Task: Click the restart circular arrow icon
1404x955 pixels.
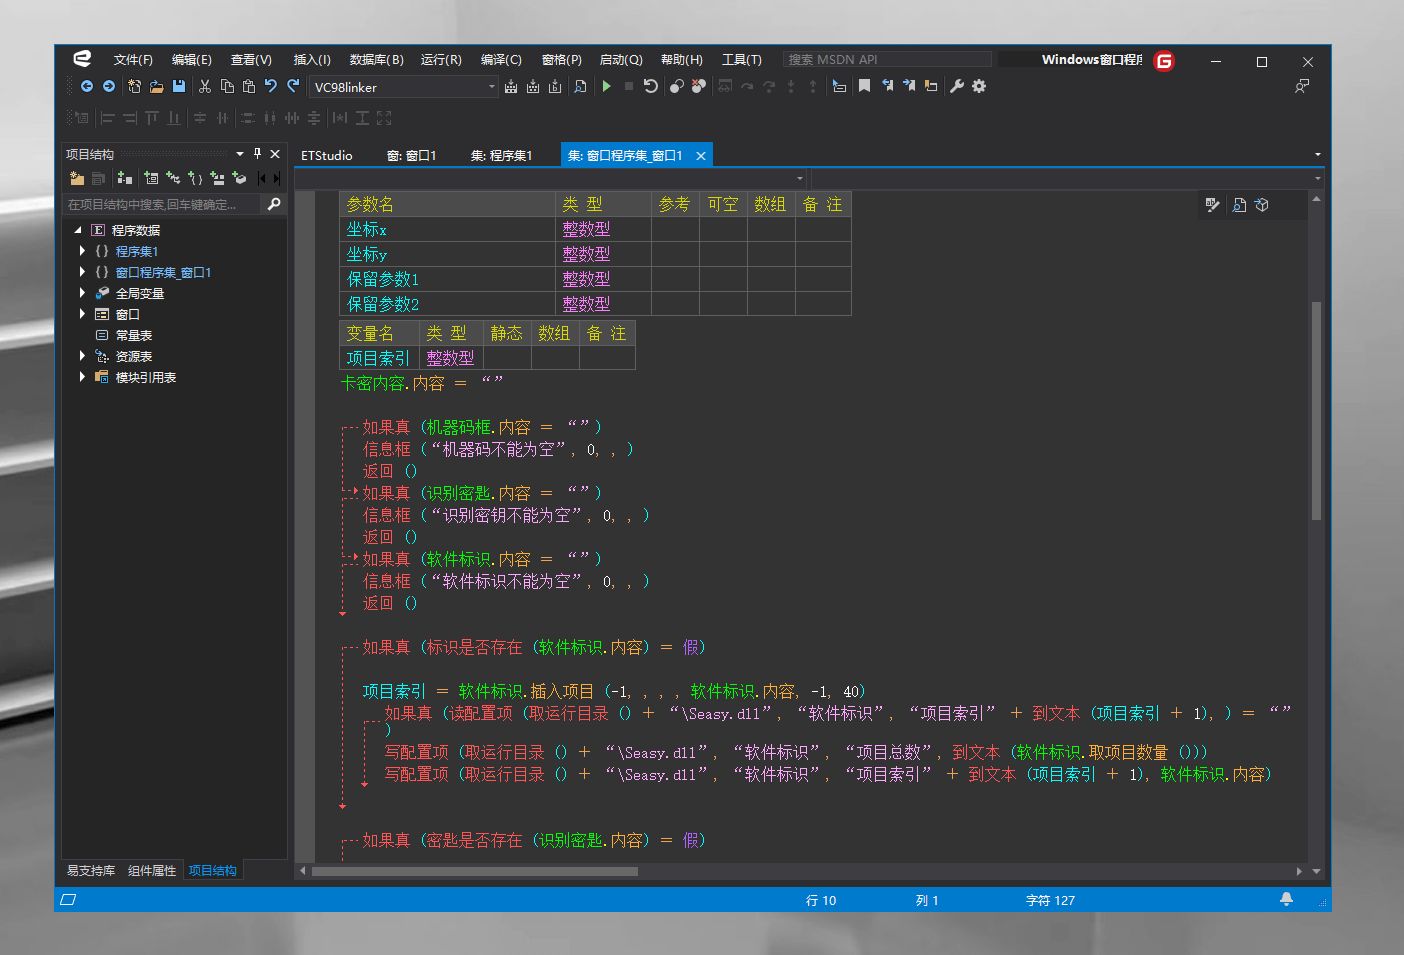Action: pos(651,87)
